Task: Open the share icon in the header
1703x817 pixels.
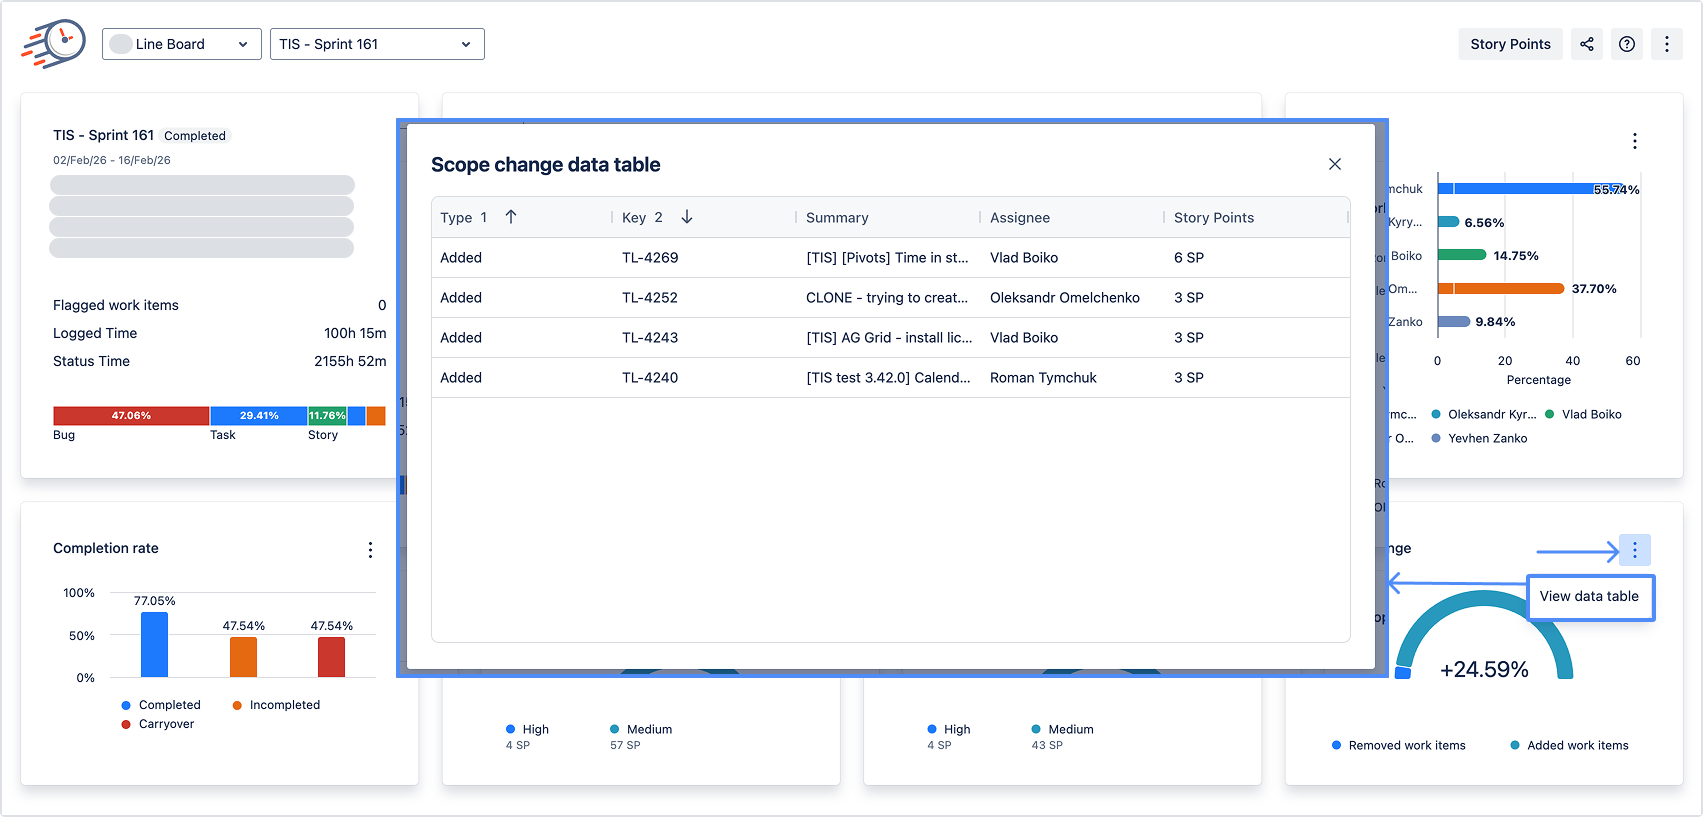Action: [x=1587, y=44]
